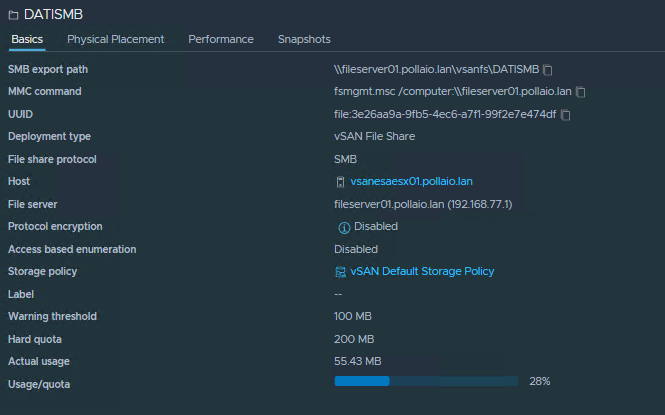Copy the MMC command to clipboard

581,92
